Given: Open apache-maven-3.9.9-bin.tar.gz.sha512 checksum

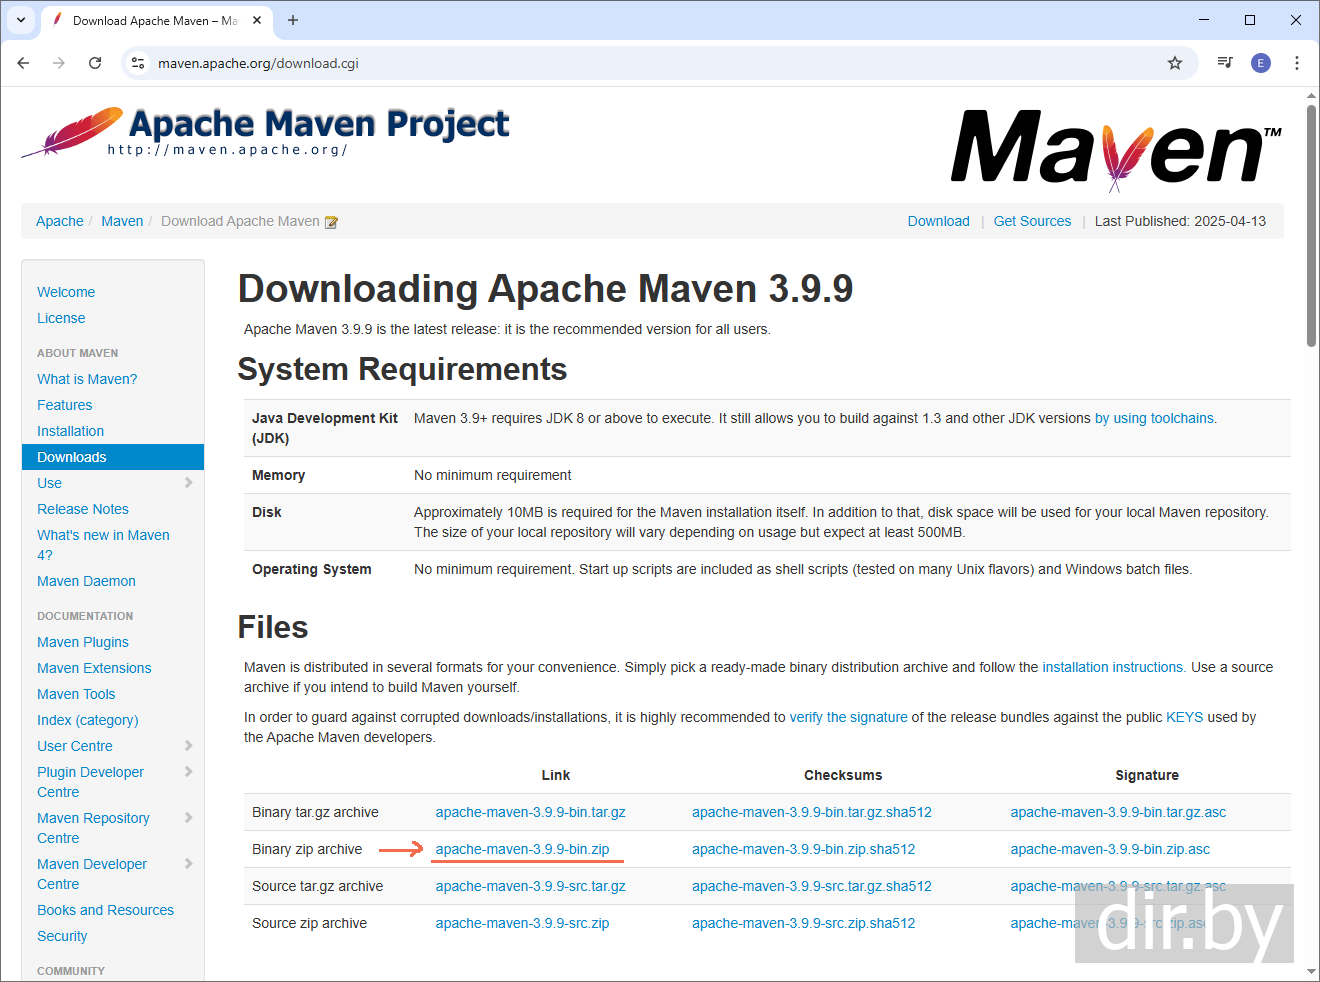Looking at the screenshot, I should [x=812, y=812].
